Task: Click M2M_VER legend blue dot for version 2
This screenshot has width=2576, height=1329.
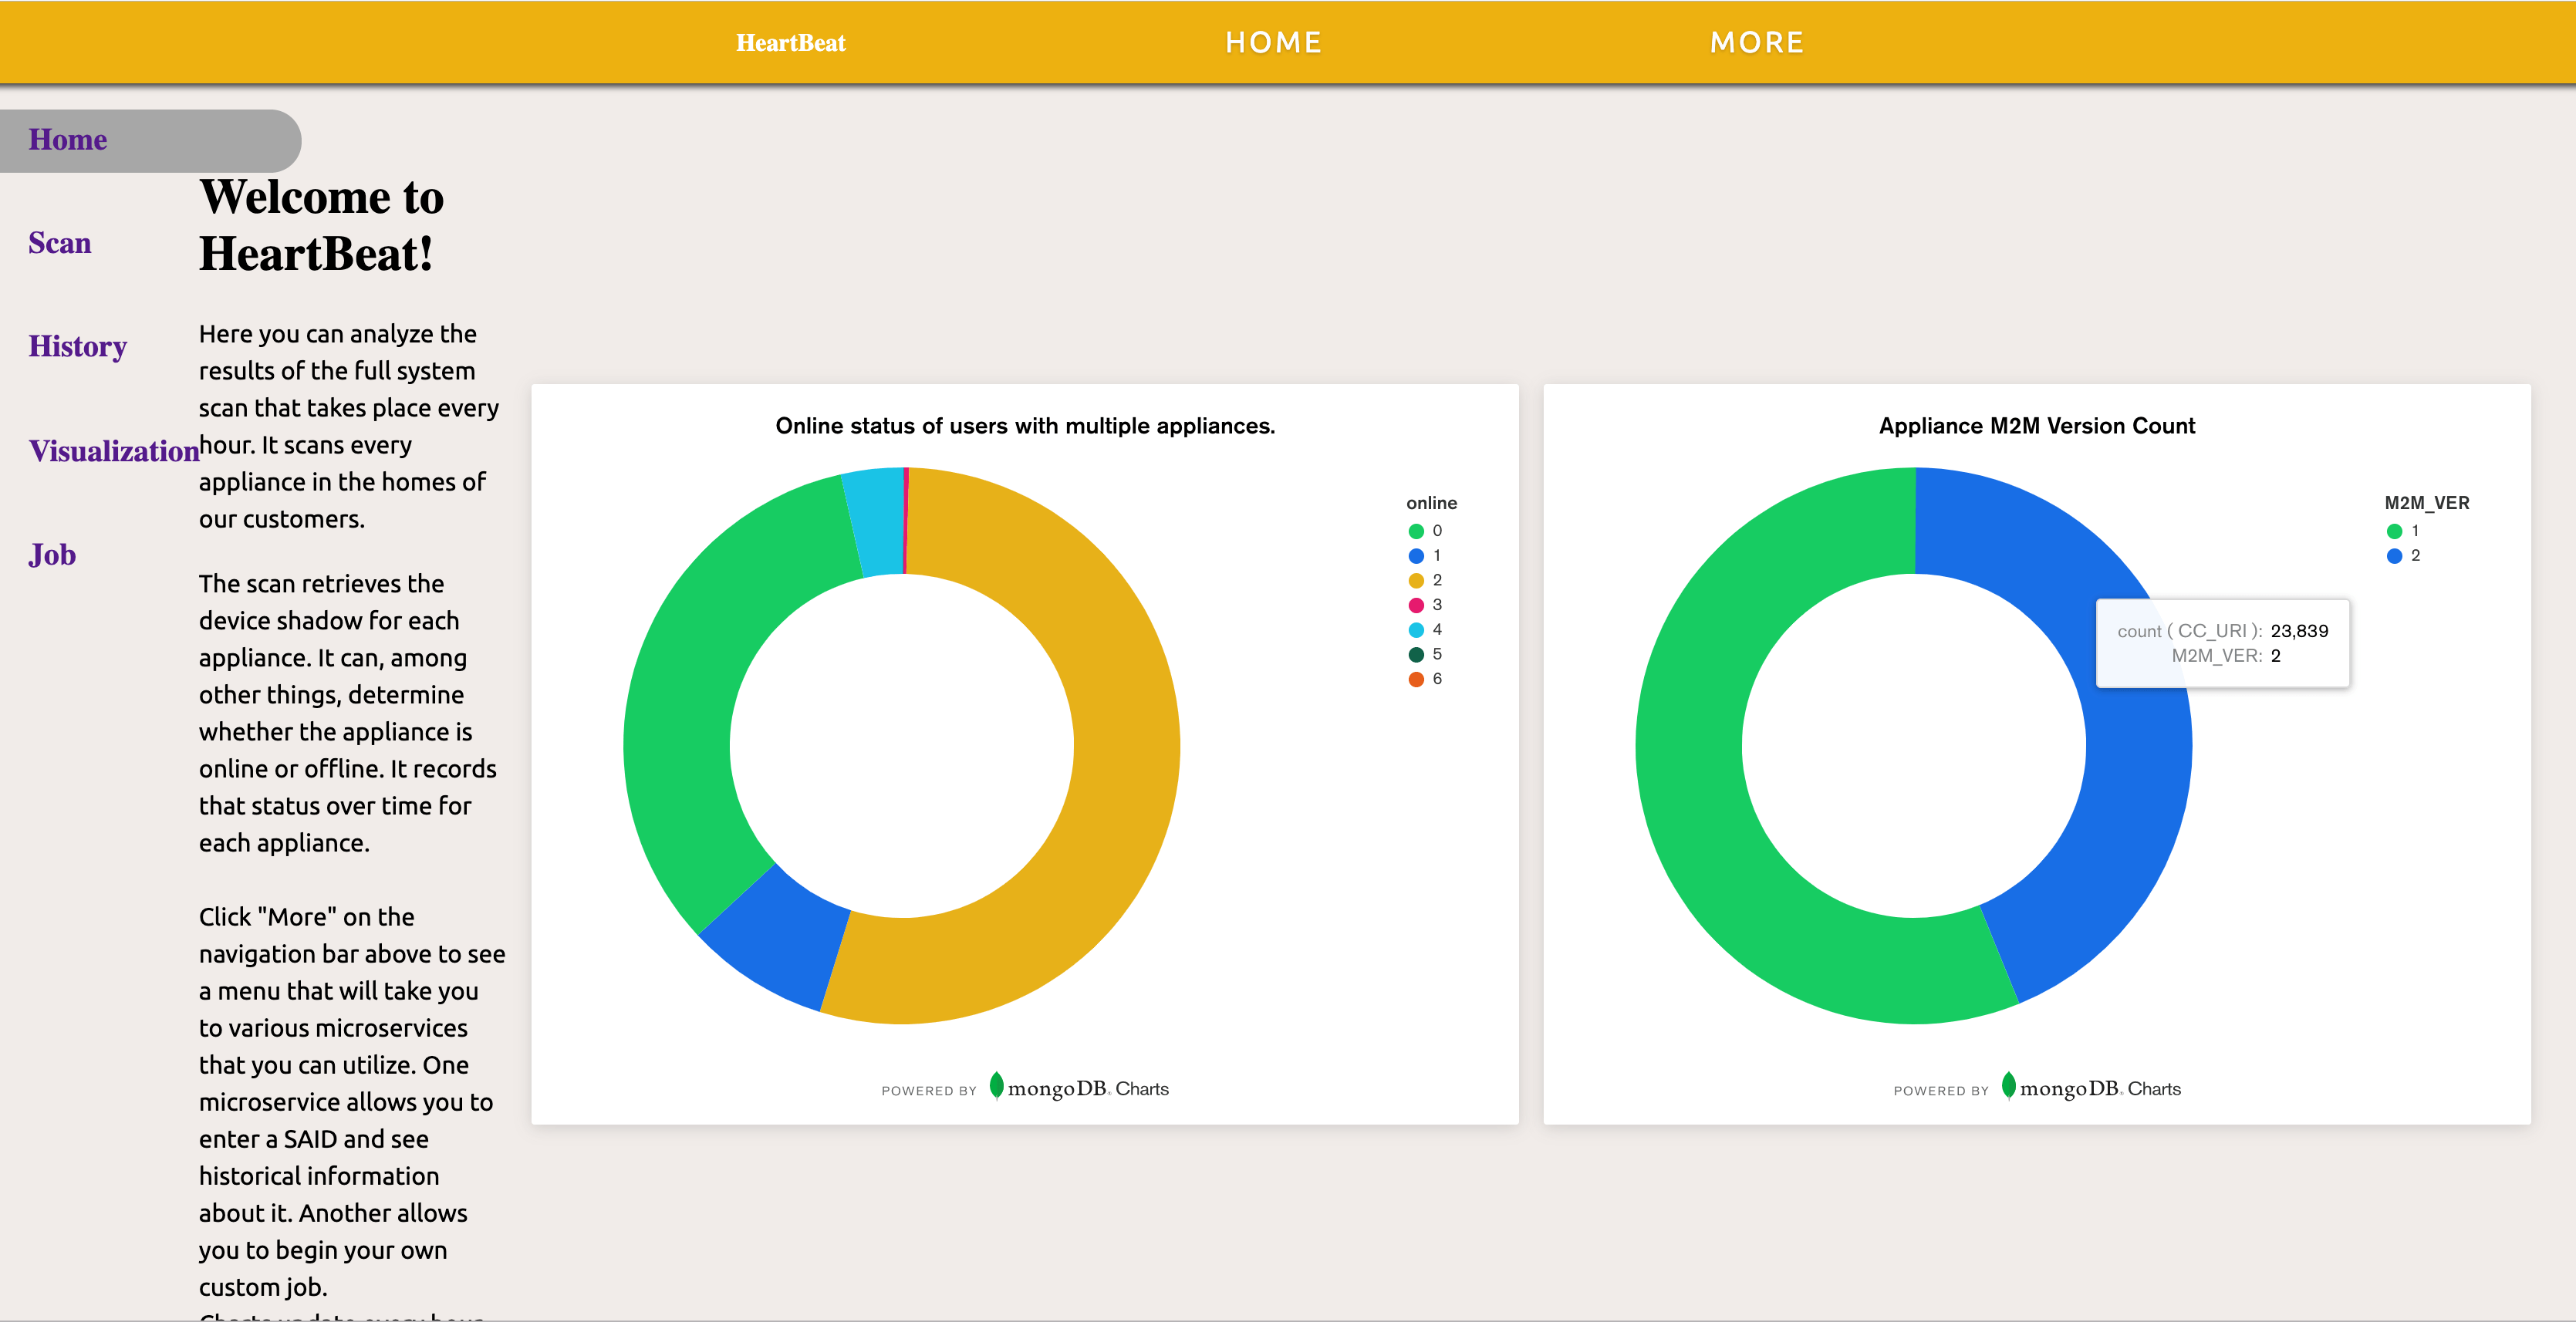Action: tap(2394, 556)
